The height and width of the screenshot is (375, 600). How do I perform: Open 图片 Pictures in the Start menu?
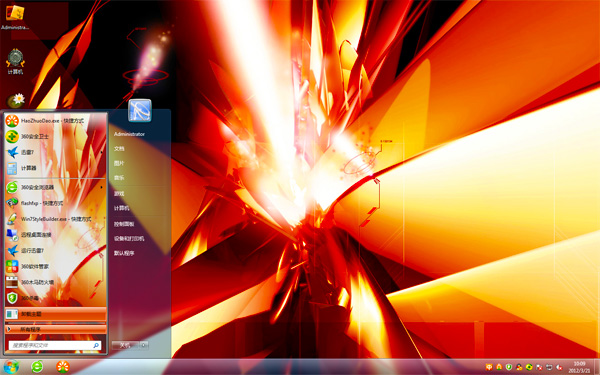[x=119, y=163]
